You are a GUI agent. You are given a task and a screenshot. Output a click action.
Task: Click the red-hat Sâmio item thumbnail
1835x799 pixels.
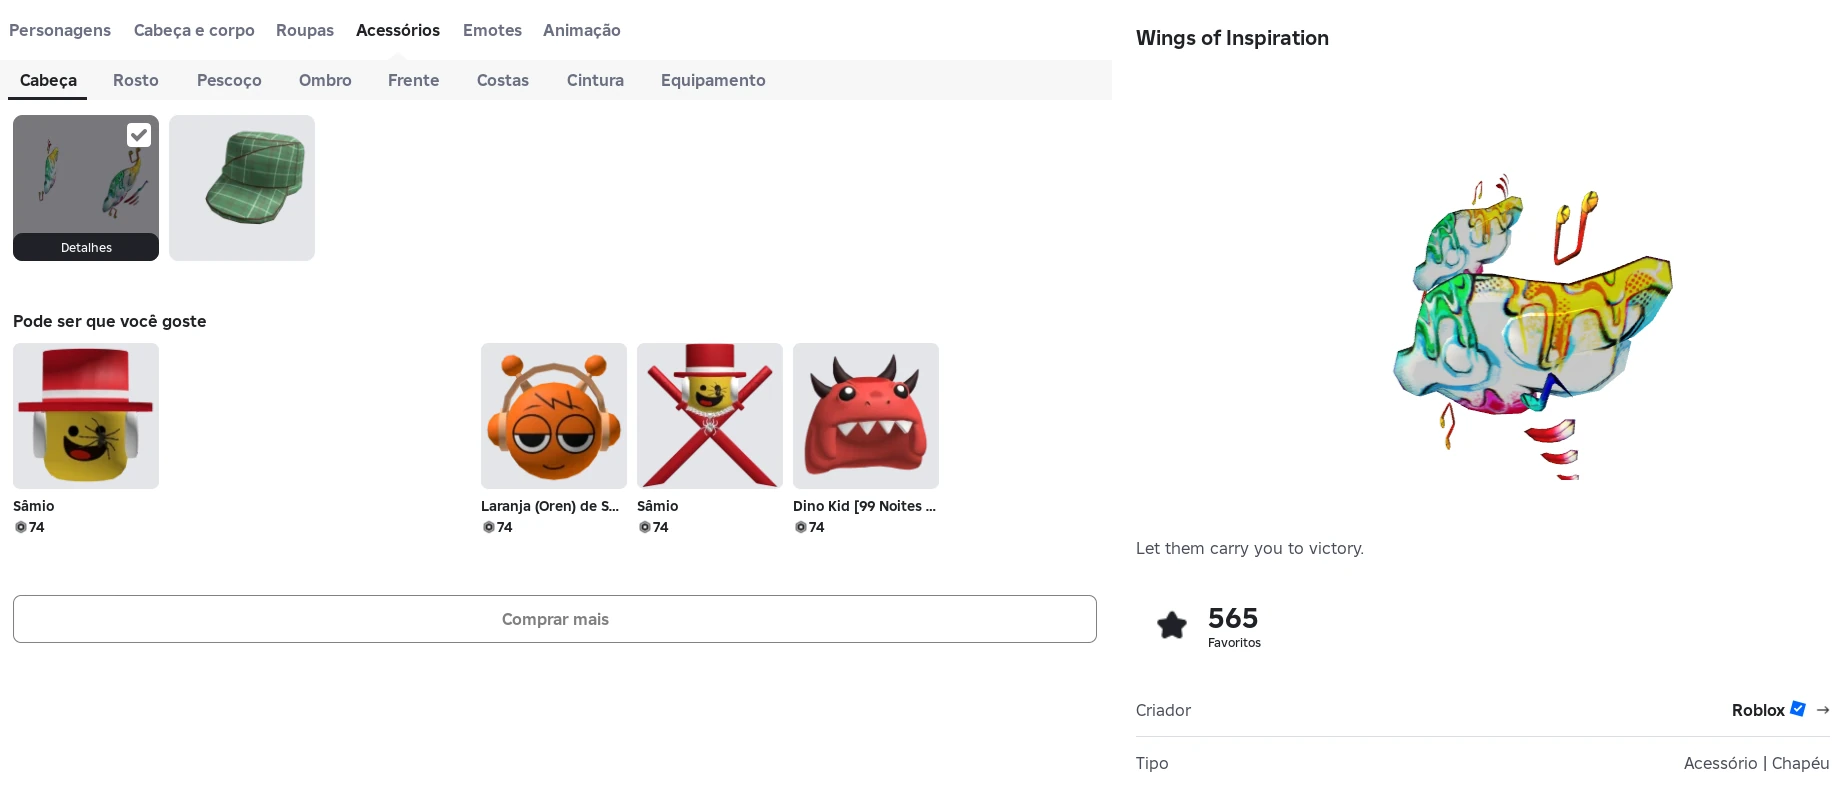(x=85, y=415)
